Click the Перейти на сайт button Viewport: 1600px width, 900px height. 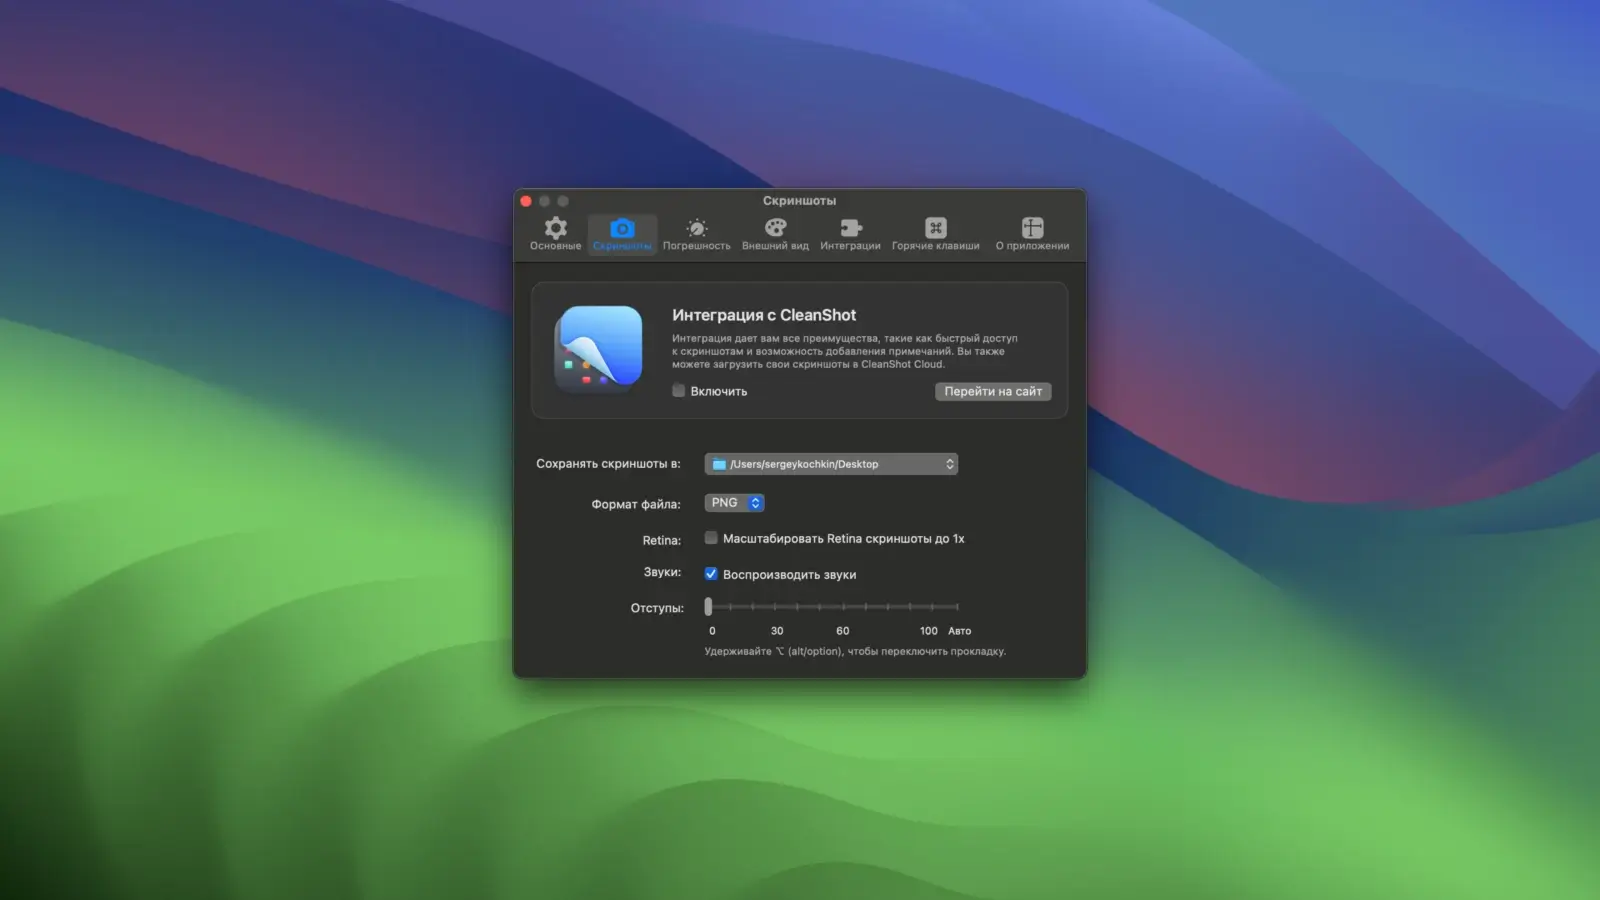point(992,391)
